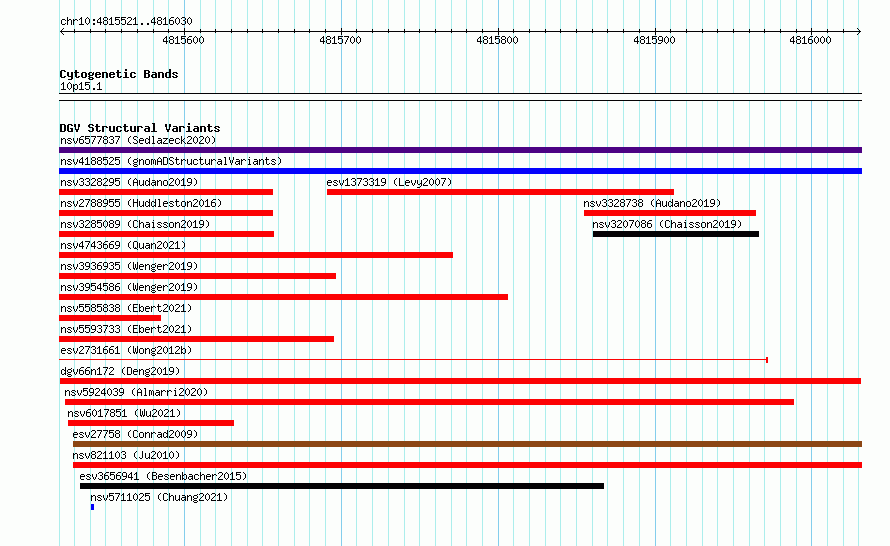
Task: Select the red bar under nsv5593733
Action: click(x=196, y=339)
